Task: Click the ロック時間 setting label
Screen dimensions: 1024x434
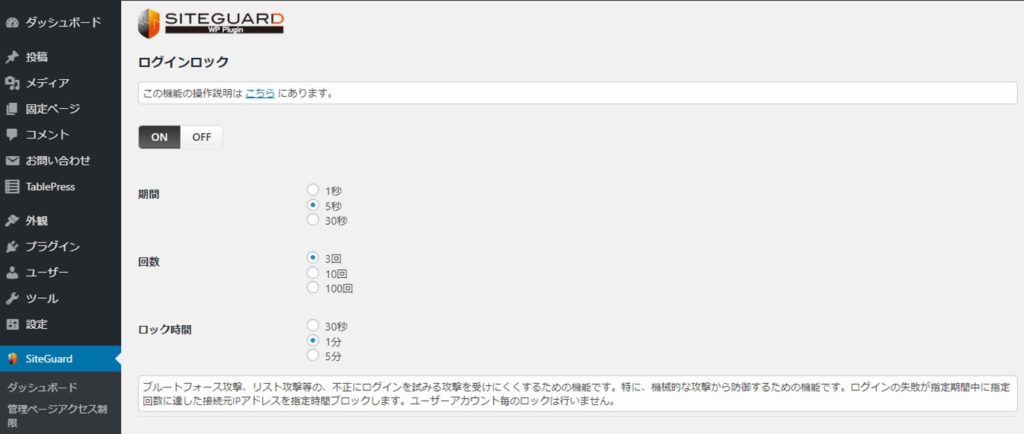Action: coord(165,330)
